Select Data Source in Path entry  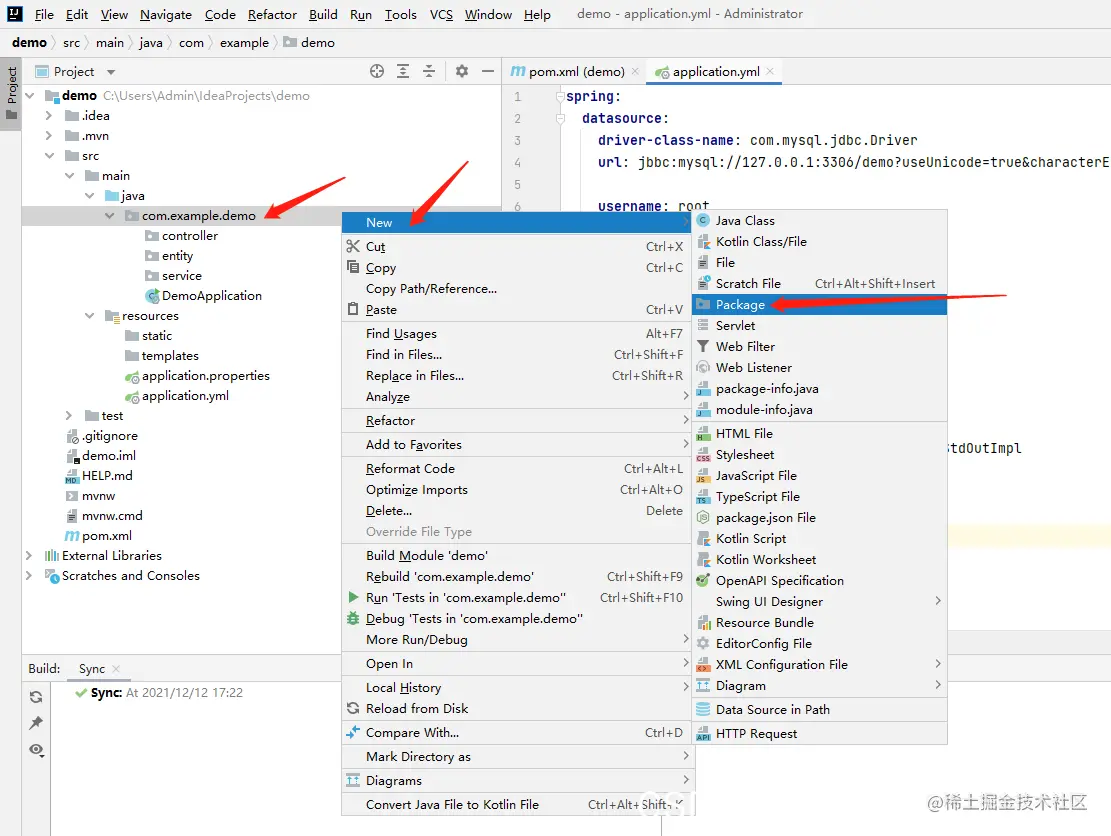(x=819, y=709)
